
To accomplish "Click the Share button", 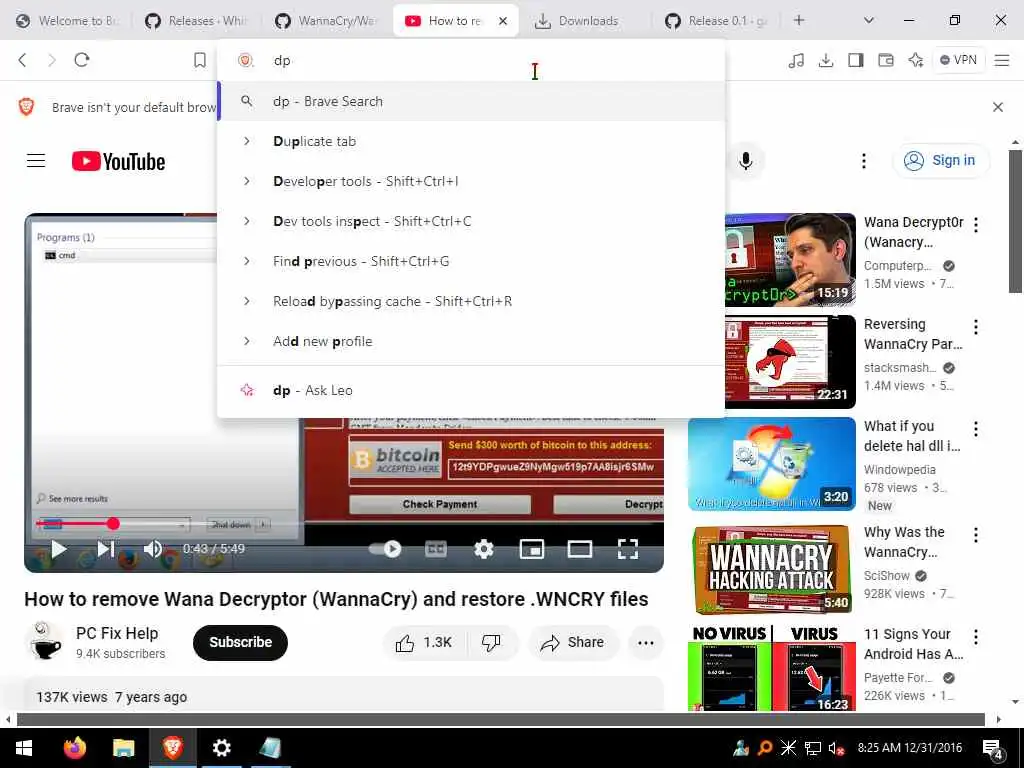I will click(572, 643).
